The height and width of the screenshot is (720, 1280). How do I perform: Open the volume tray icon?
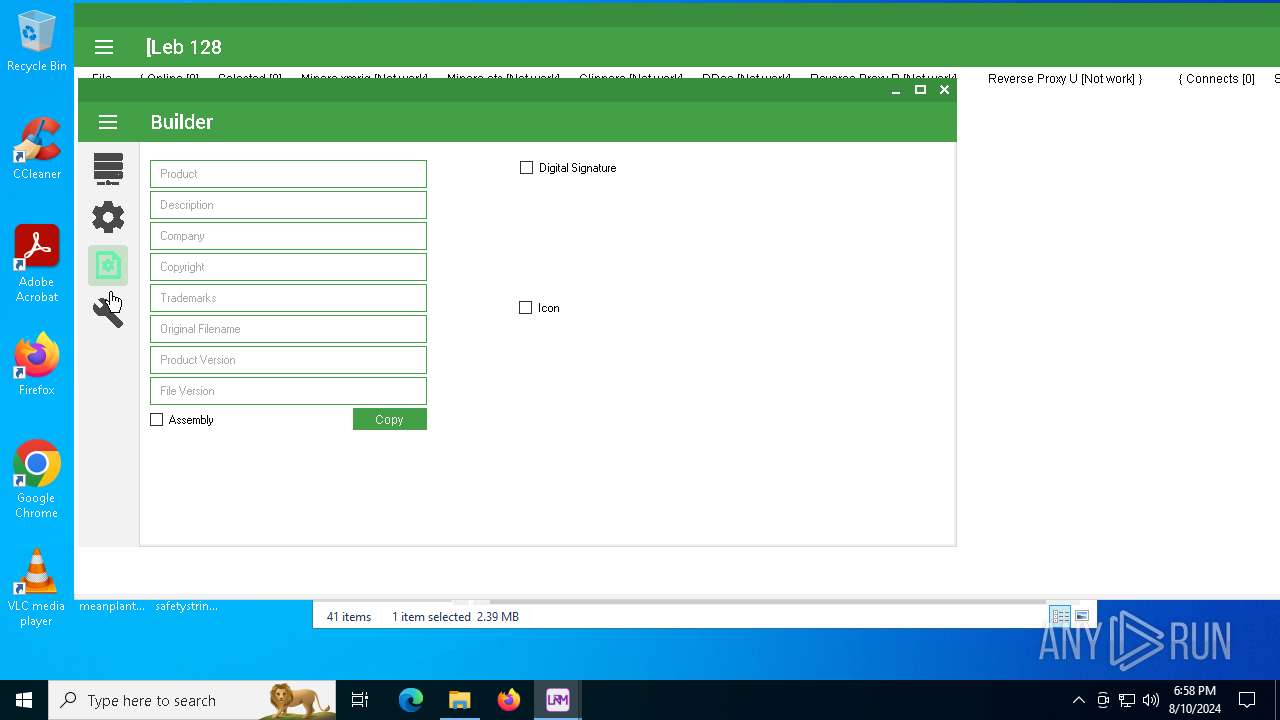(x=1151, y=700)
